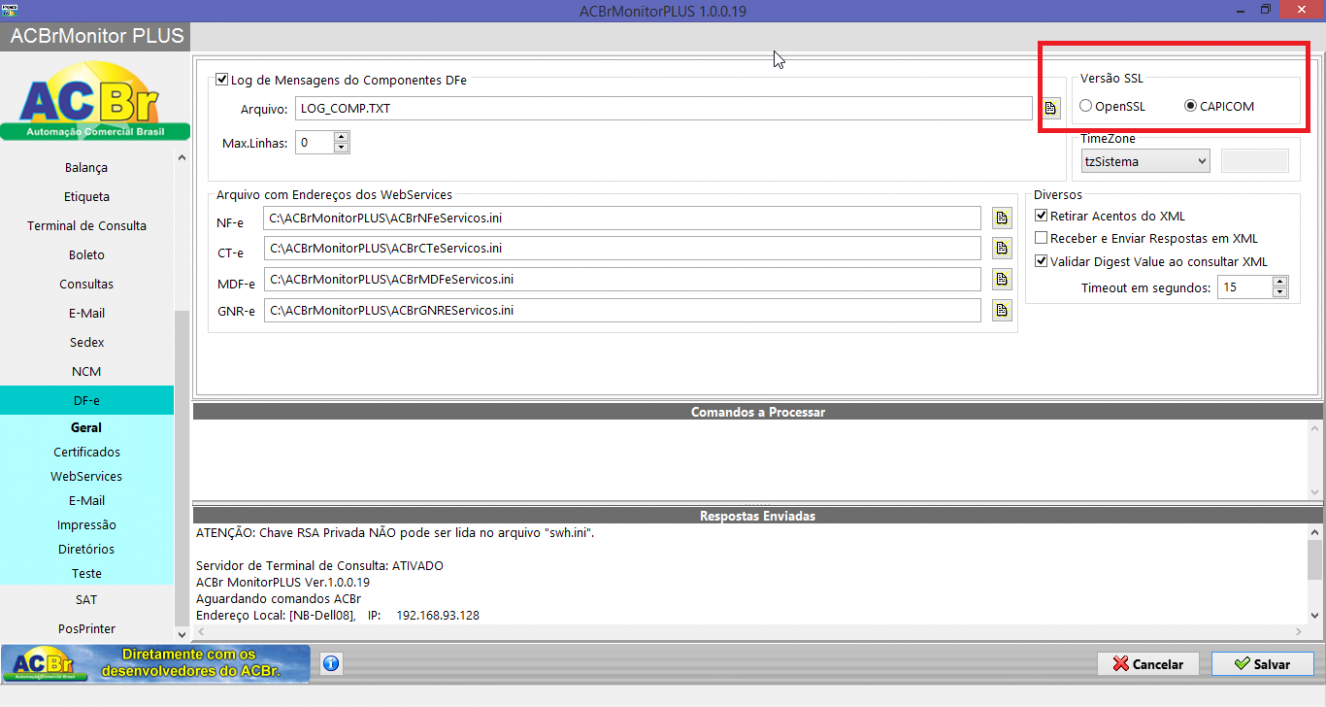Browse for the GNR-e services ini file

coord(1002,310)
